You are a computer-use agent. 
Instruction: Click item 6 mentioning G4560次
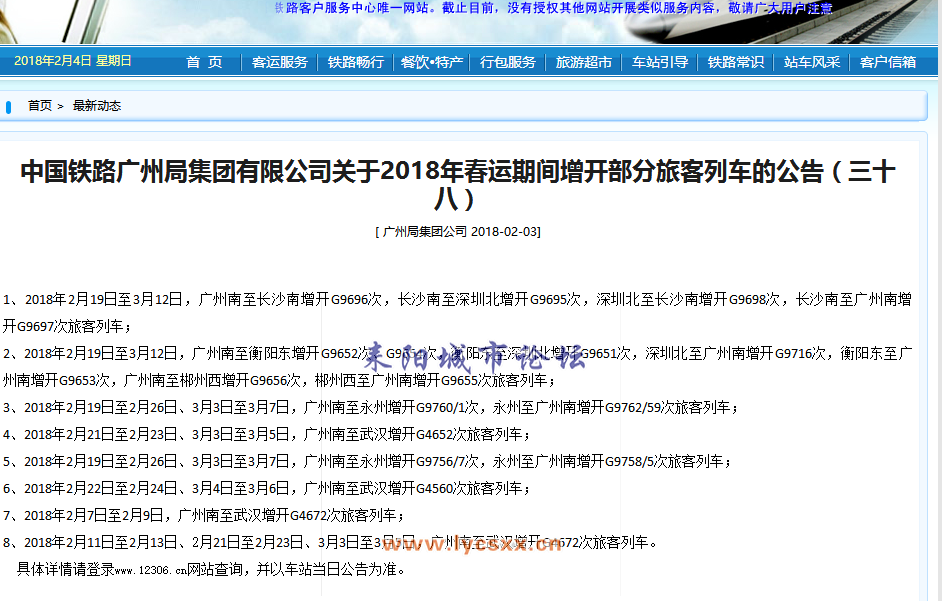pyautogui.click(x=267, y=489)
